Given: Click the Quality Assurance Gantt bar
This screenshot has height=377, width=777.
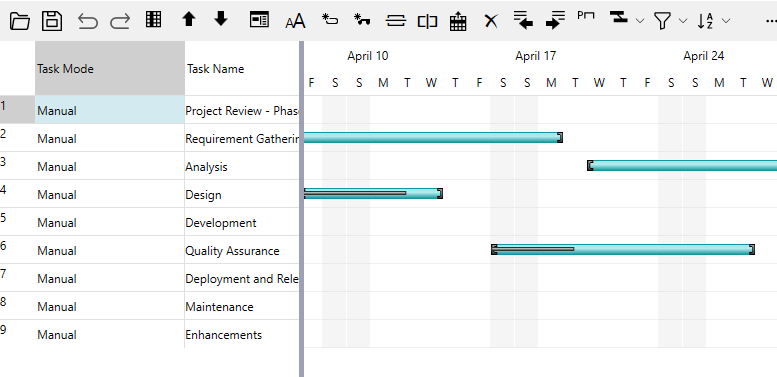Looking at the screenshot, I should click(623, 250).
